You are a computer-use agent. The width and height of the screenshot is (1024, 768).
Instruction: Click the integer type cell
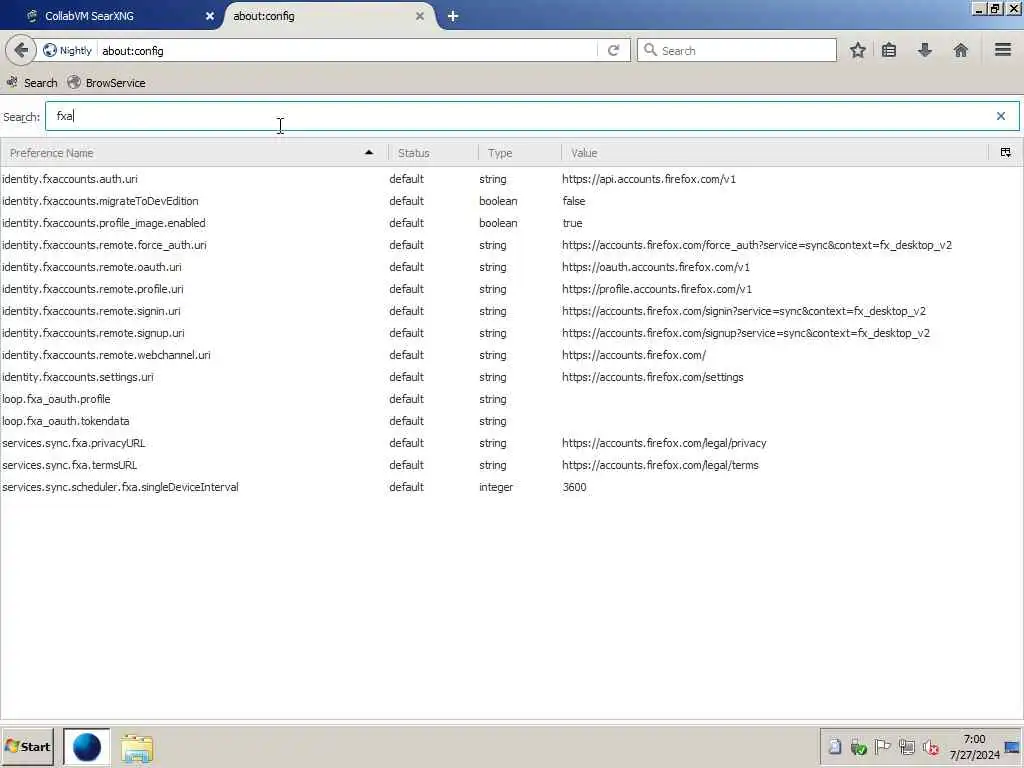tap(496, 487)
